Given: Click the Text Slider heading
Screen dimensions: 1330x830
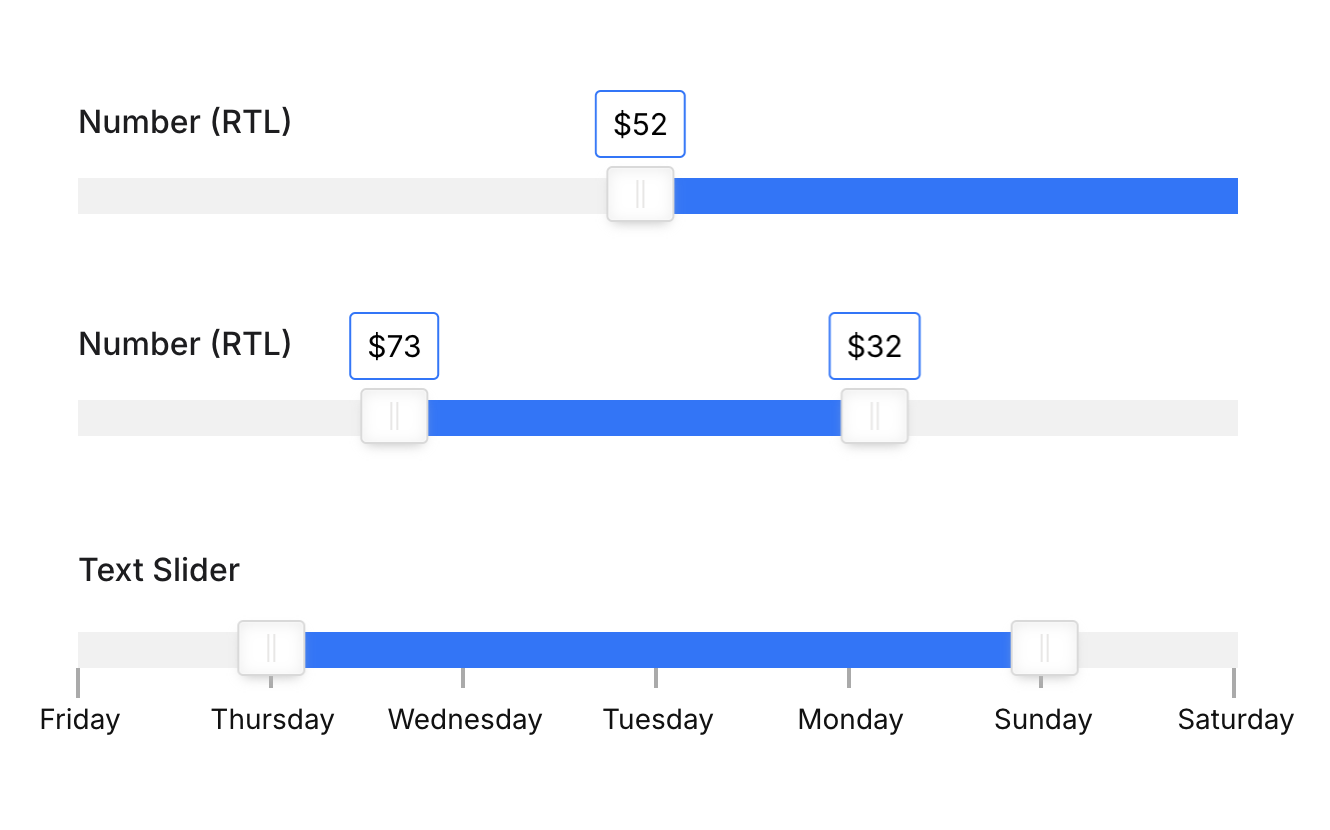Looking at the screenshot, I should (x=159, y=570).
